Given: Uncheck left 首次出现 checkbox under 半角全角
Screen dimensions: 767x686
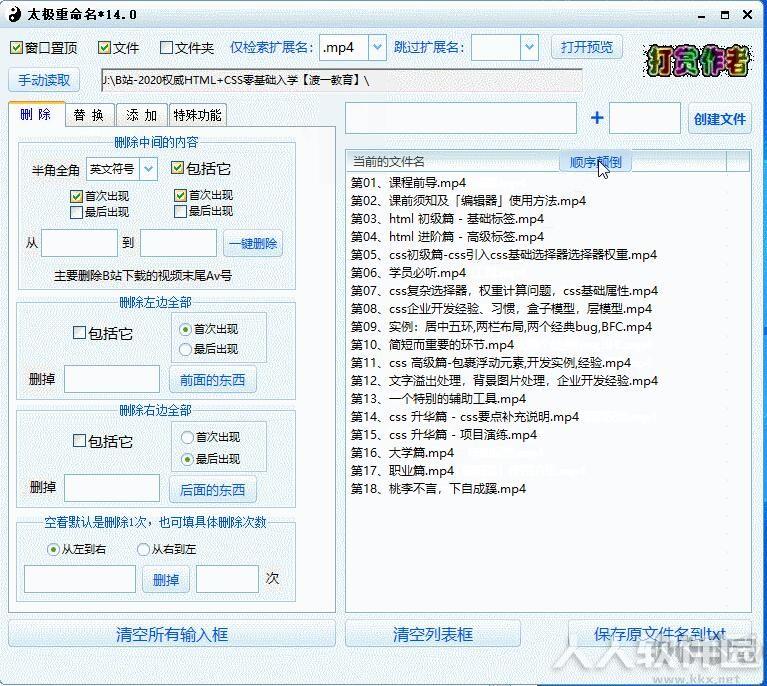Looking at the screenshot, I should pos(76,196).
